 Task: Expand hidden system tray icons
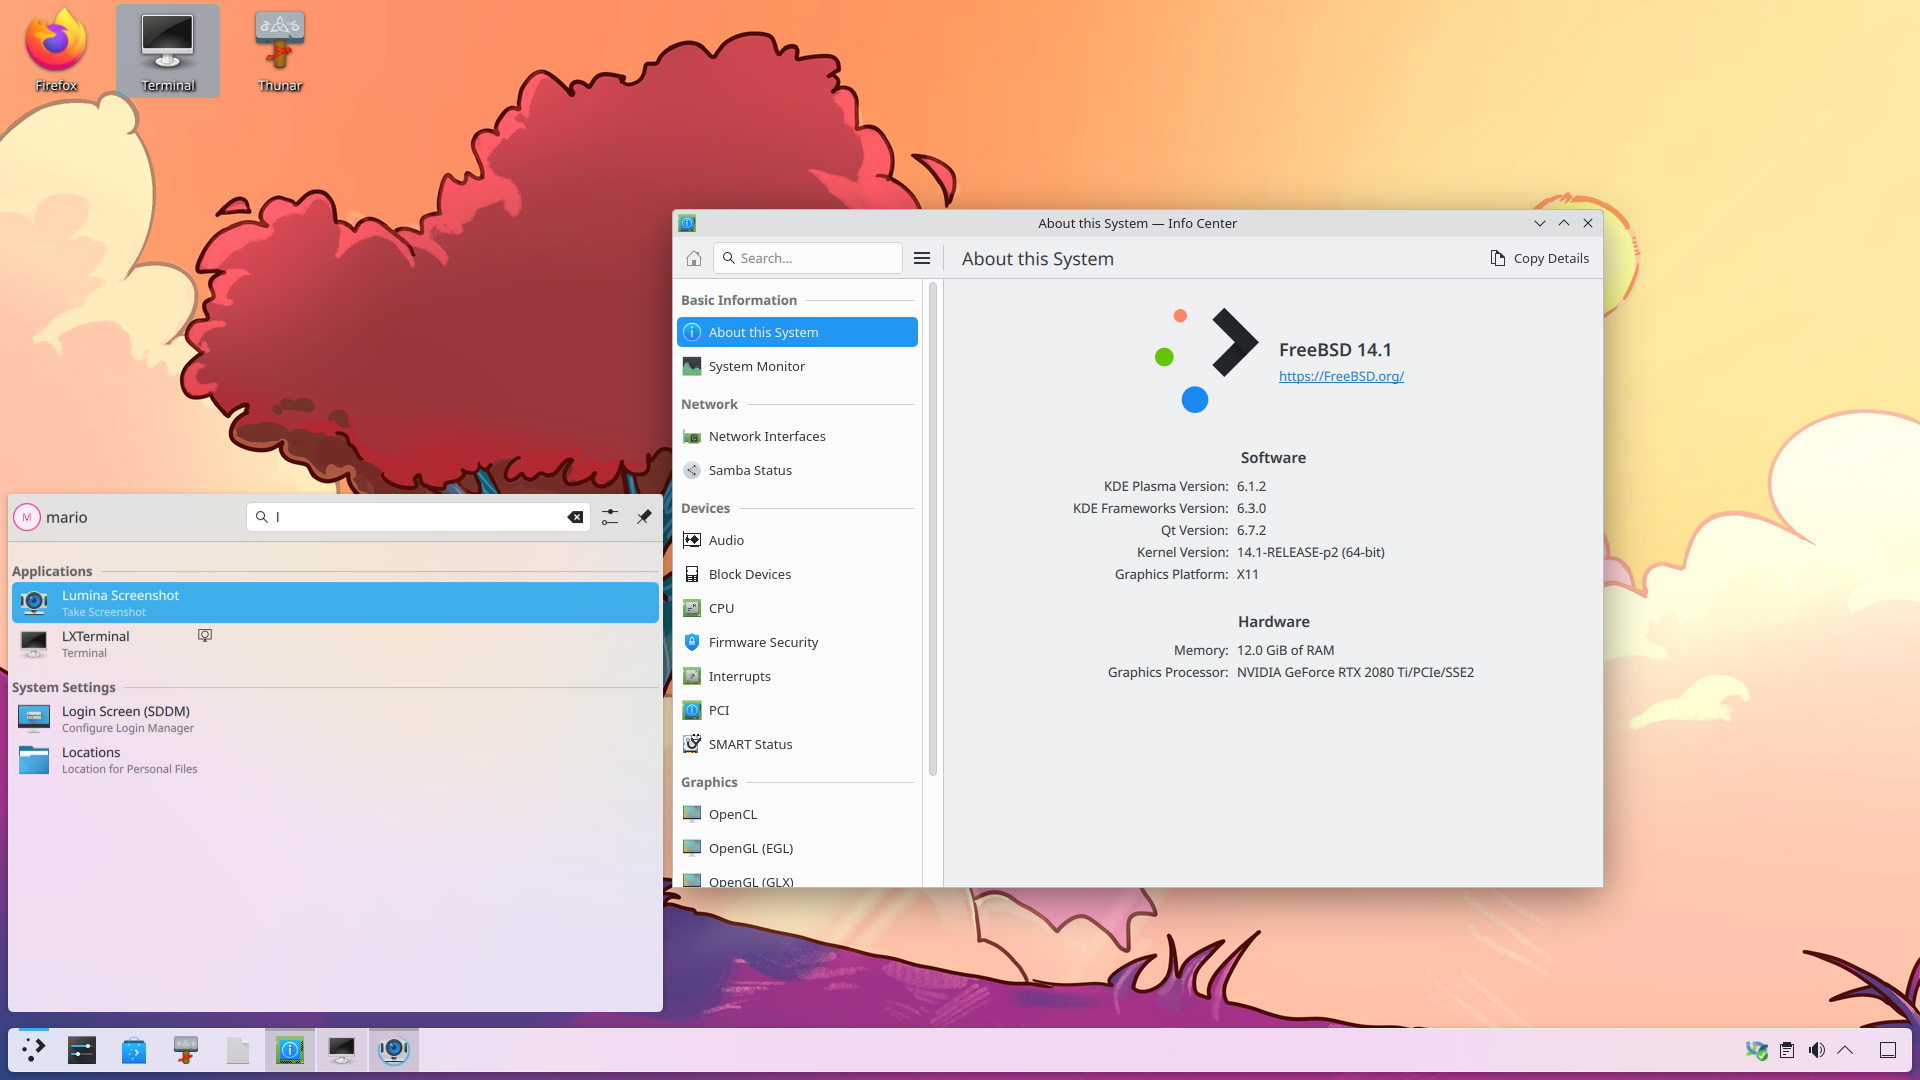pyautogui.click(x=1846, y=1050)
